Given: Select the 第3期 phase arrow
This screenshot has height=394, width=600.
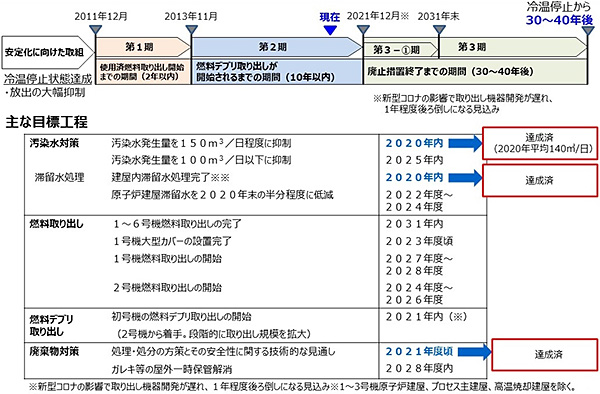Looking at the screenshot, I should pyautogui.click(x=513, y=47).
